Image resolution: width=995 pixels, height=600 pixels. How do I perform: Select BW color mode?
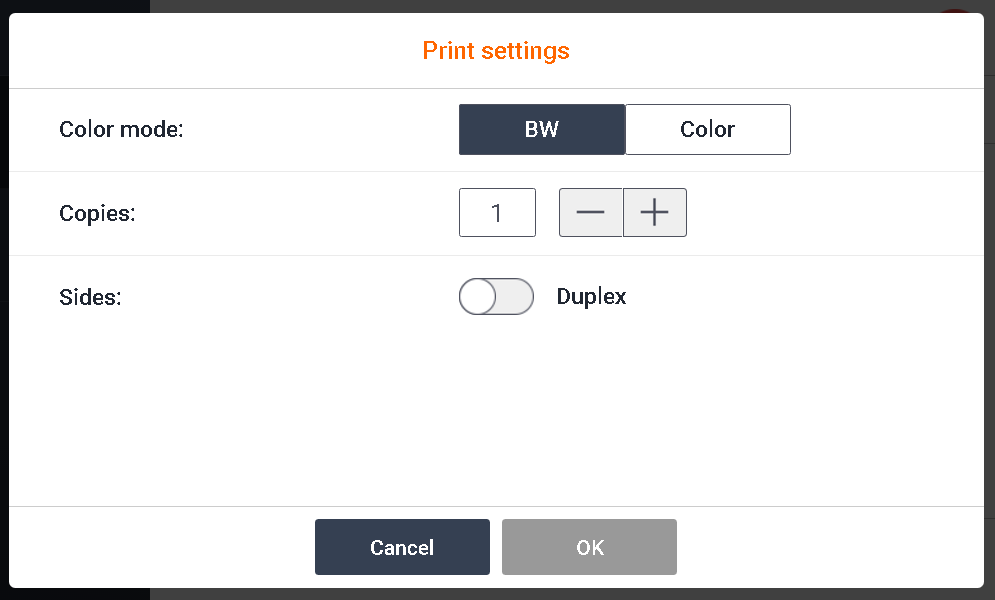tap(541, 130)
